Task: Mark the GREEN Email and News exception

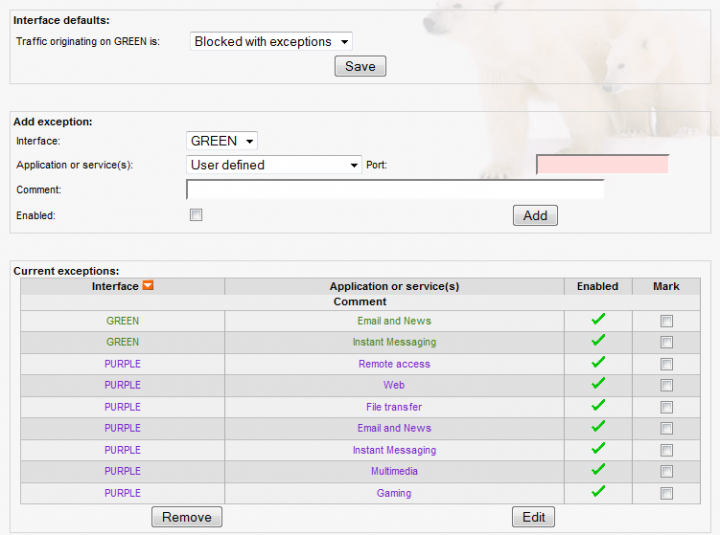Action: tap(666, 321)
